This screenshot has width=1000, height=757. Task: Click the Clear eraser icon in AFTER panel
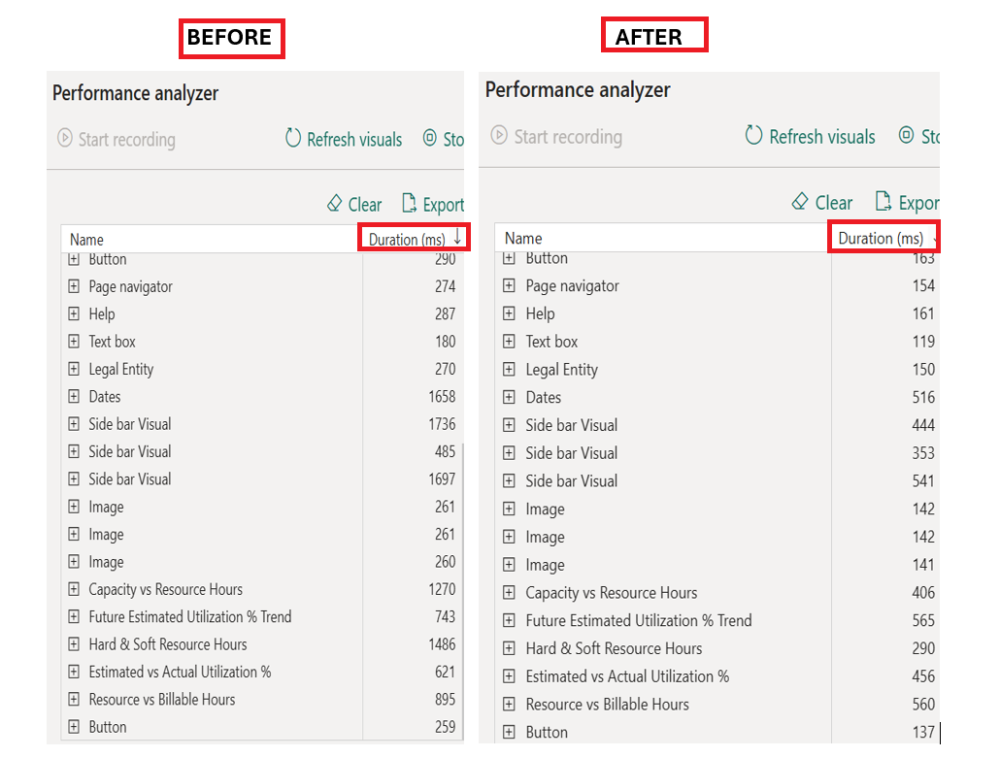click(800, 202)
